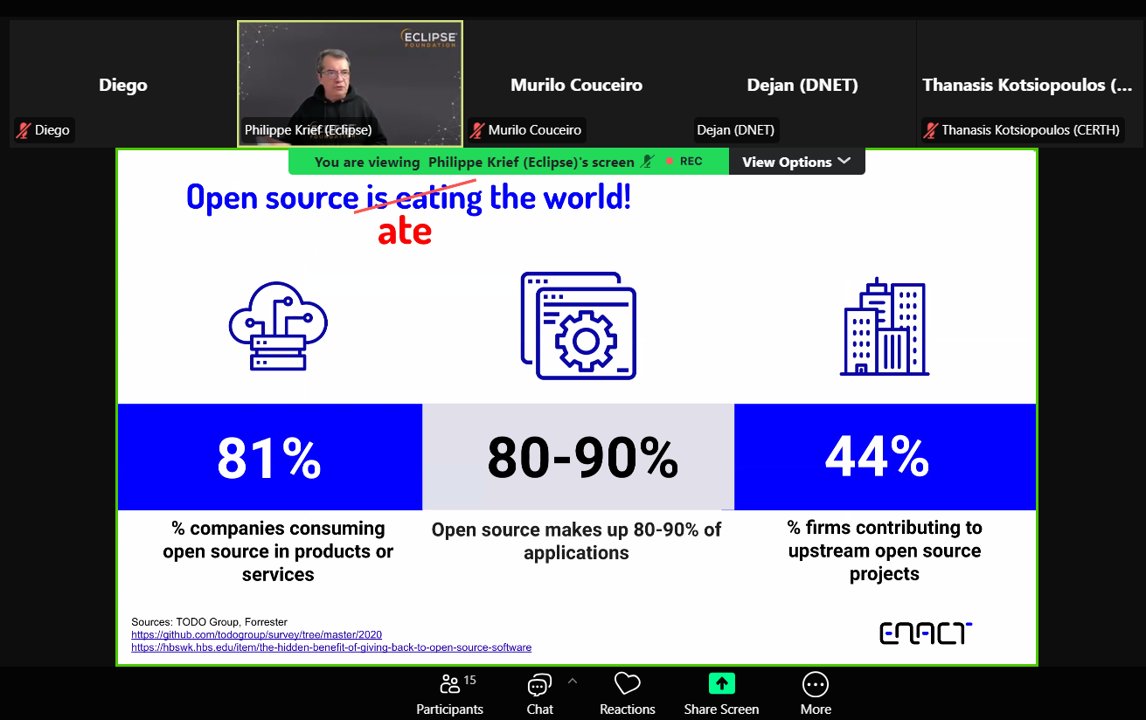Open the More menu
This screenshot has height=720, width=1146.
tap(815, 693)
